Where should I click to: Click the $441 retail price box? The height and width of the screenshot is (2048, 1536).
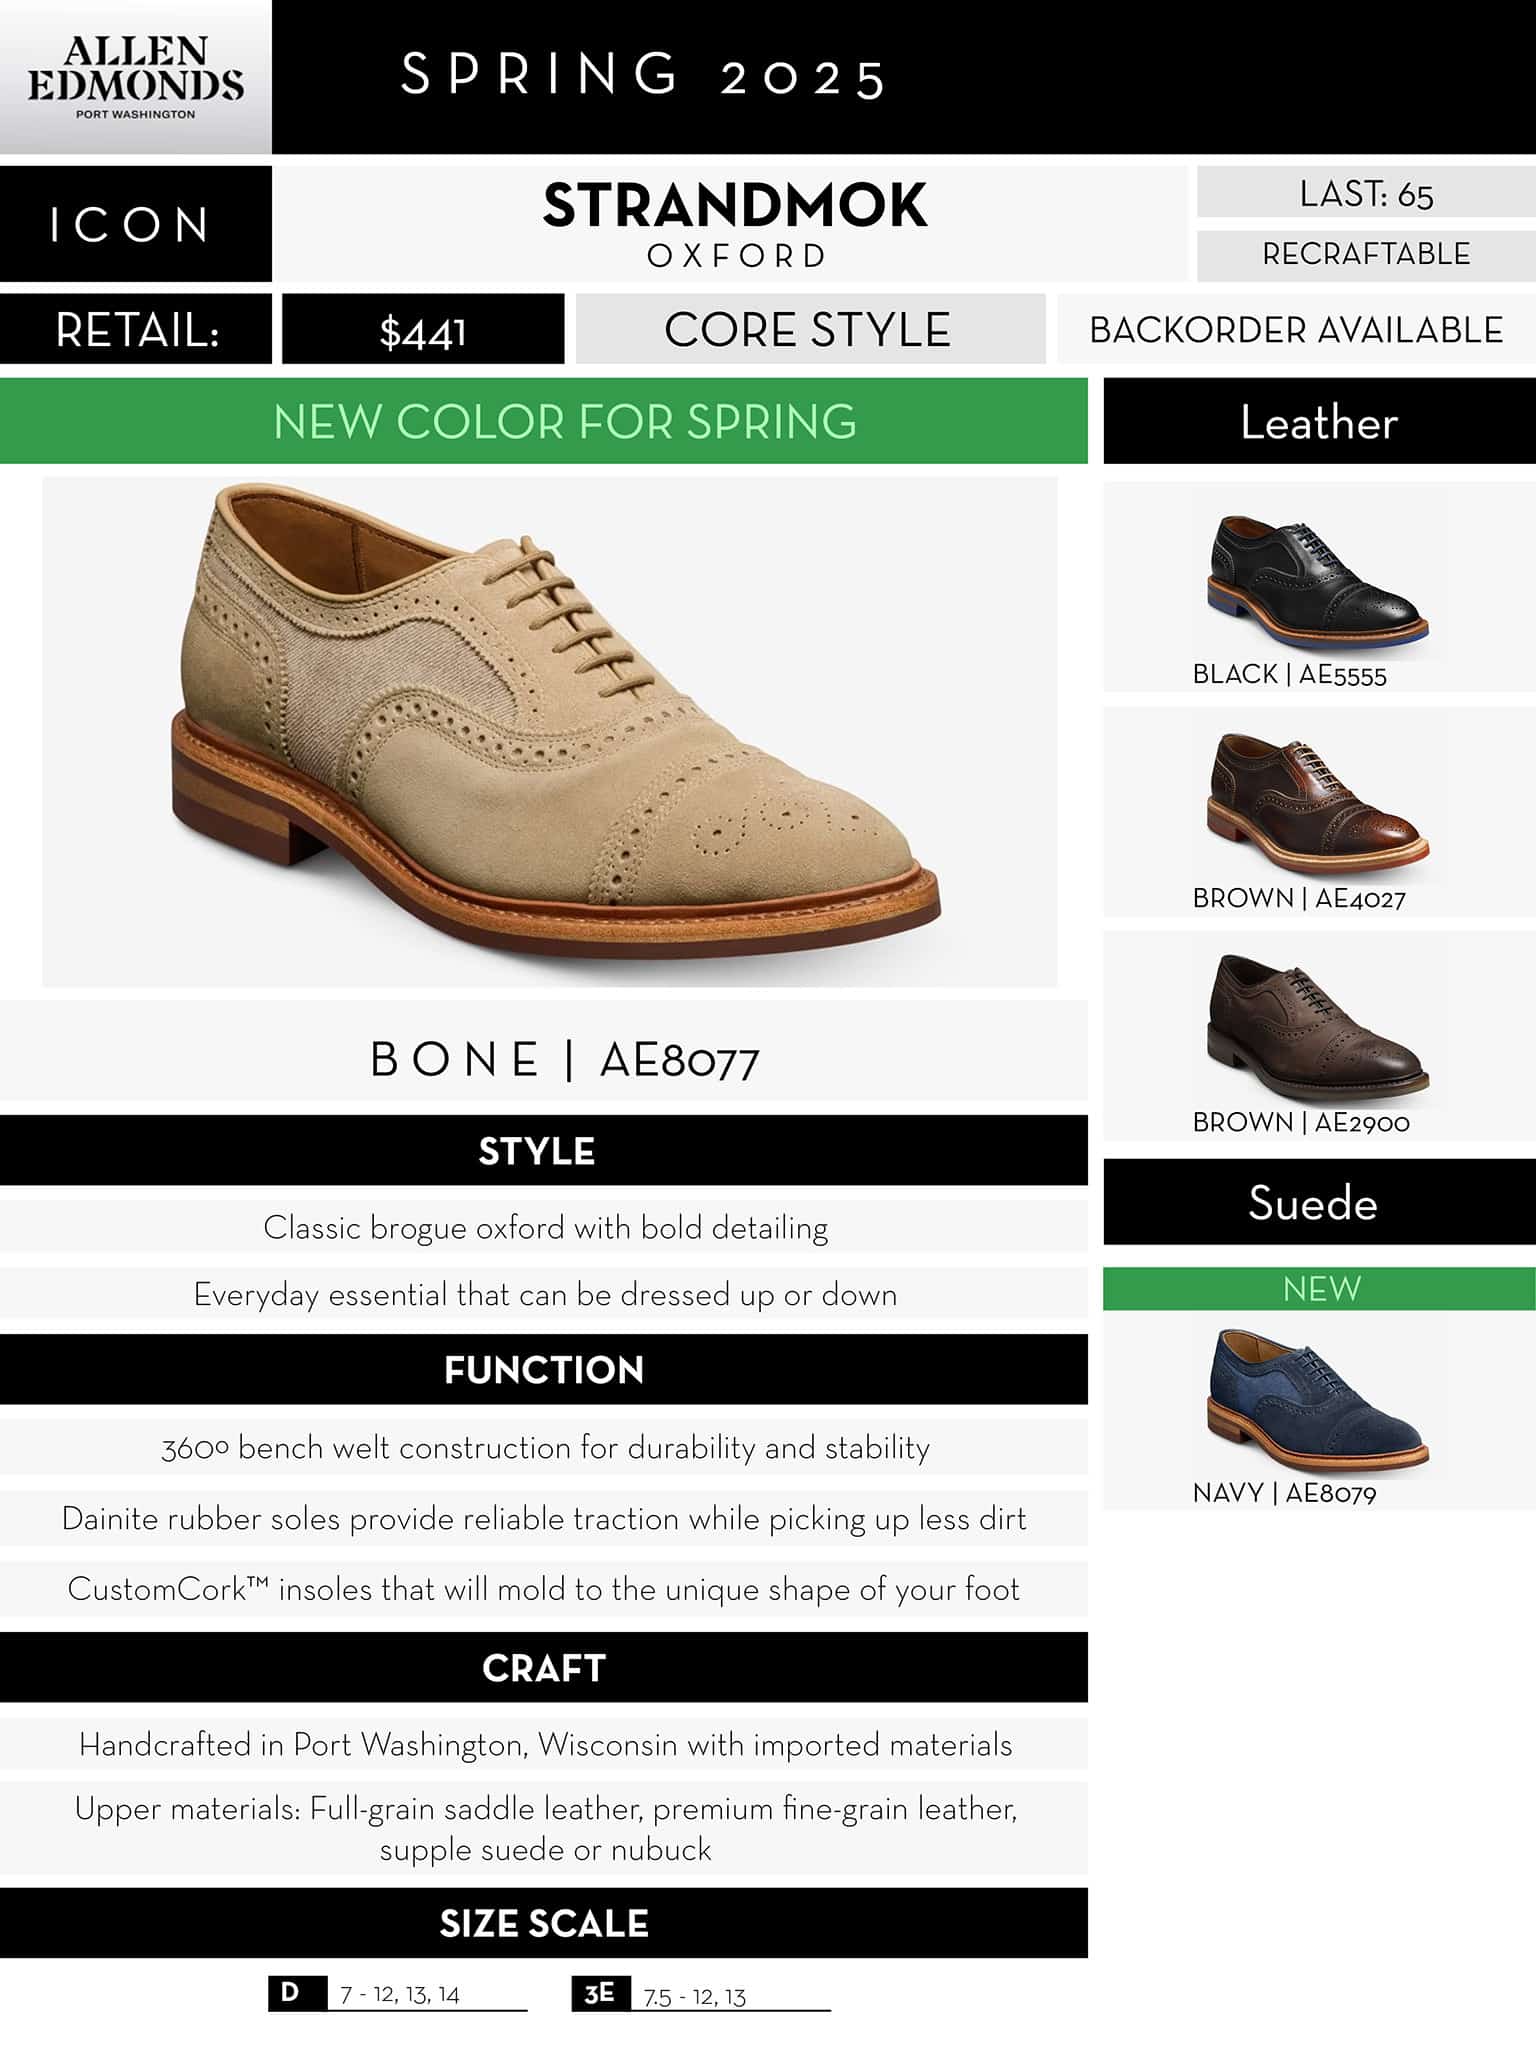click(x=423, y=329)
